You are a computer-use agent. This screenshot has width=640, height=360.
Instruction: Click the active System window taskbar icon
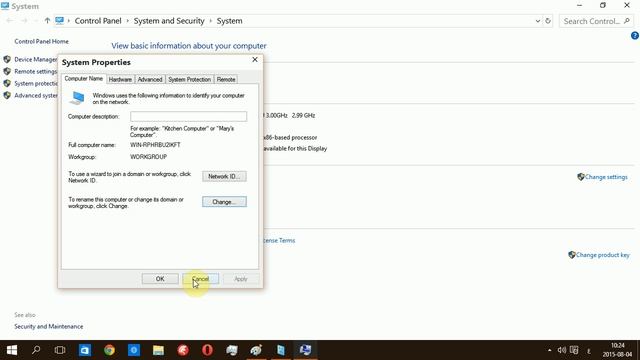coord(305,350)
